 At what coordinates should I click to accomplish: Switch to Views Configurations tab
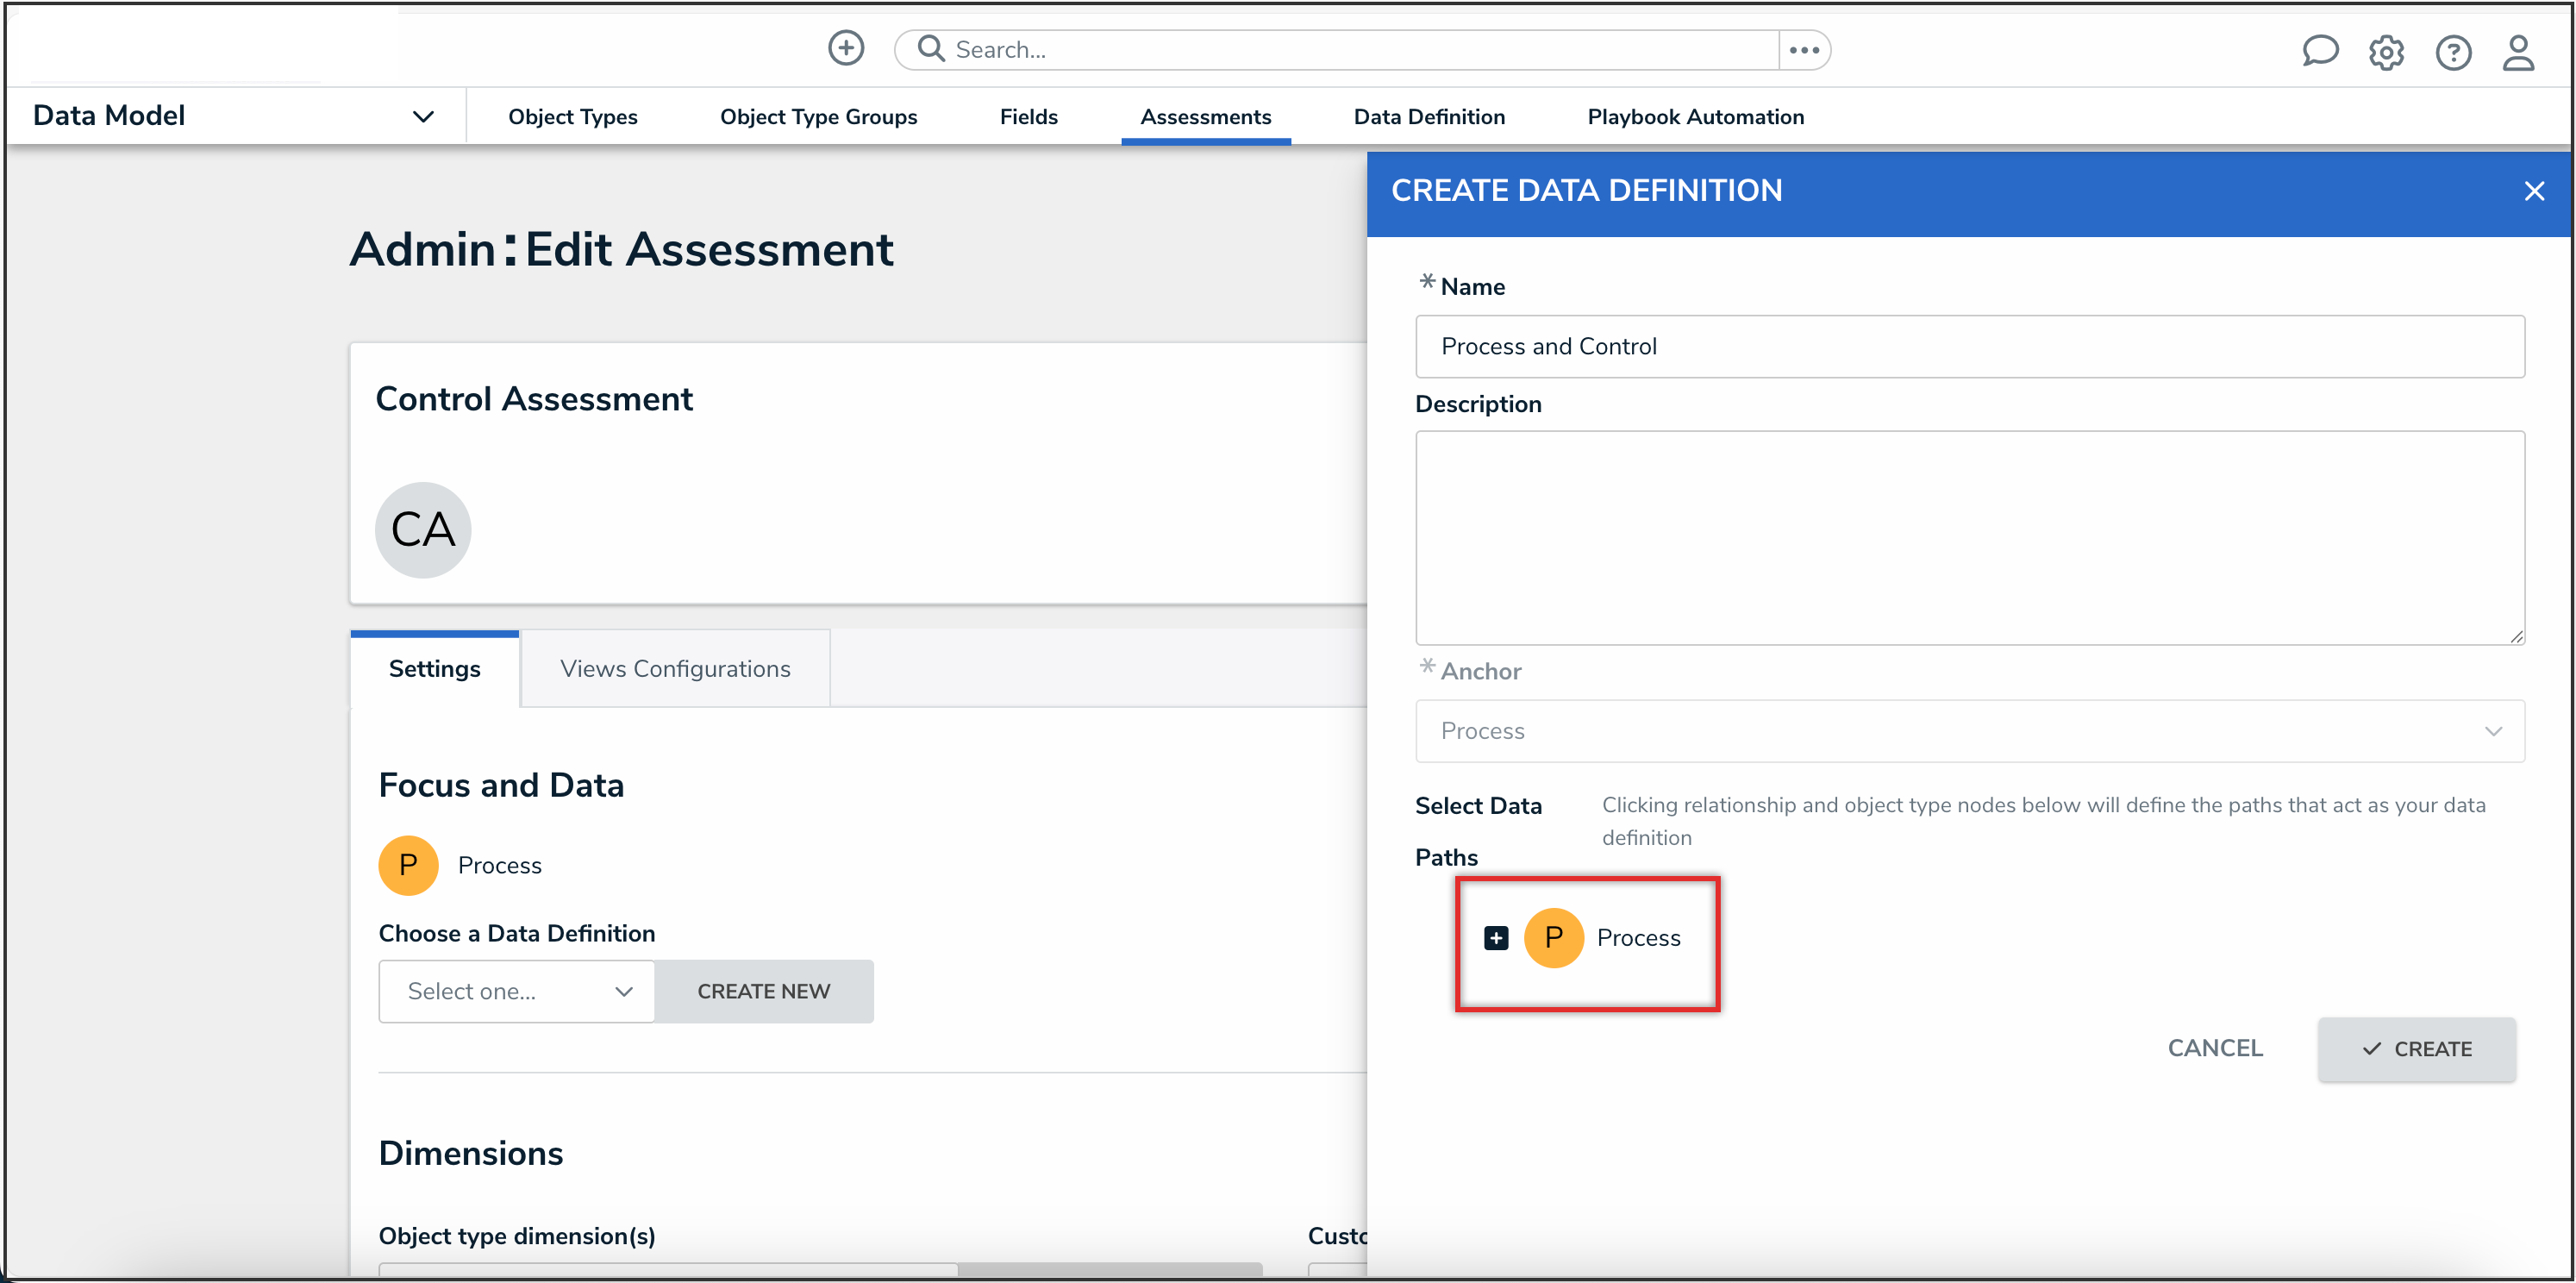coord(674,669)
